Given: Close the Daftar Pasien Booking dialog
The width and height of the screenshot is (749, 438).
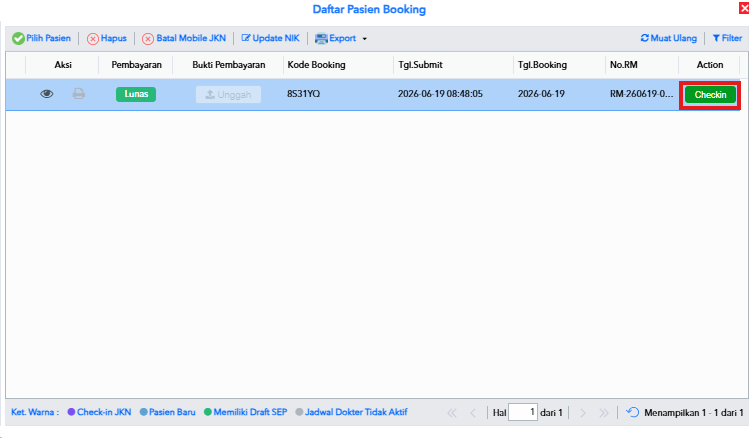Looking at the screenshot, I should [x=744, y=8].
